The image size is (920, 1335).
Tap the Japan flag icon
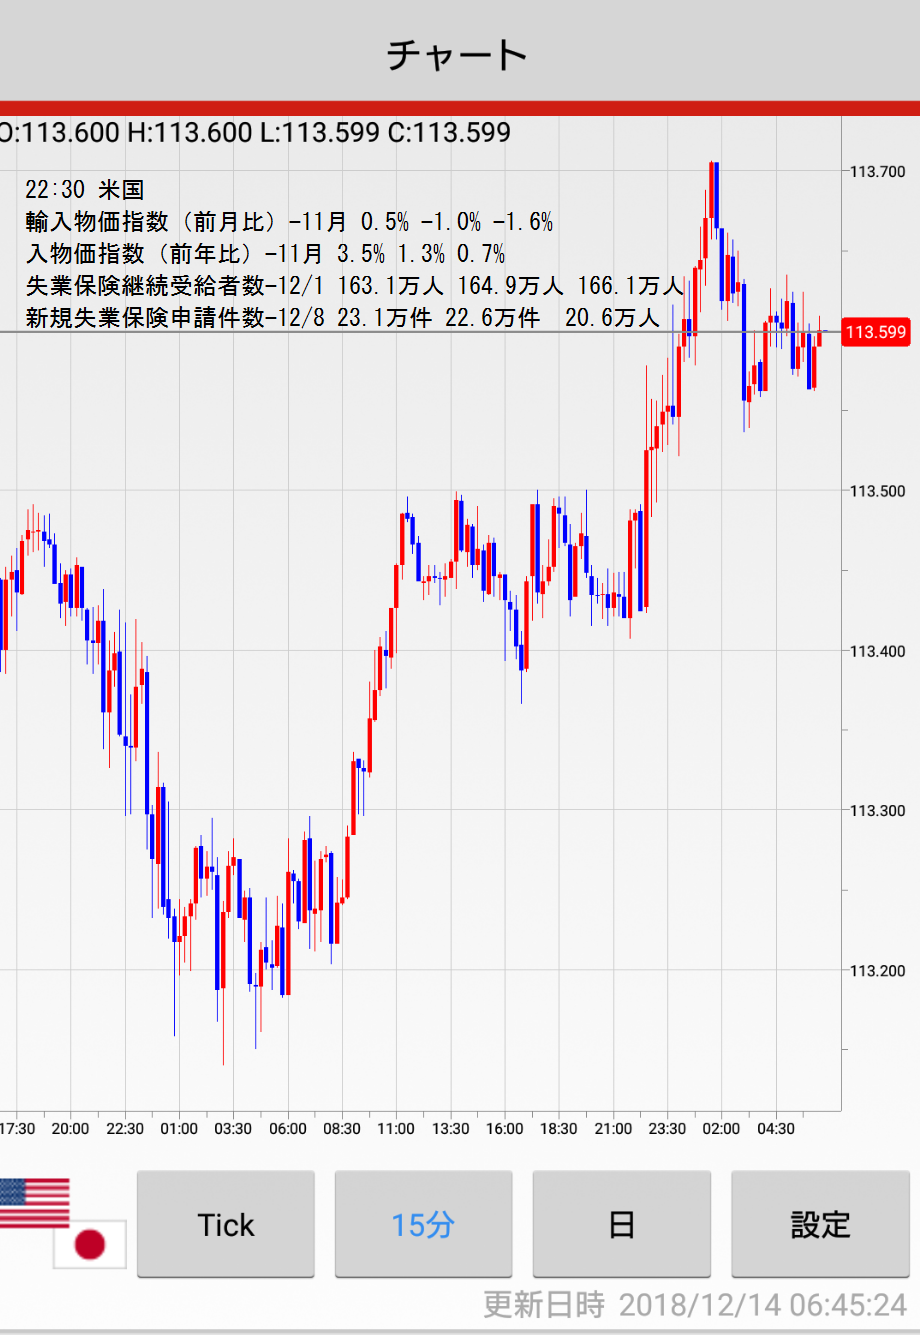tap(90, 1244)
